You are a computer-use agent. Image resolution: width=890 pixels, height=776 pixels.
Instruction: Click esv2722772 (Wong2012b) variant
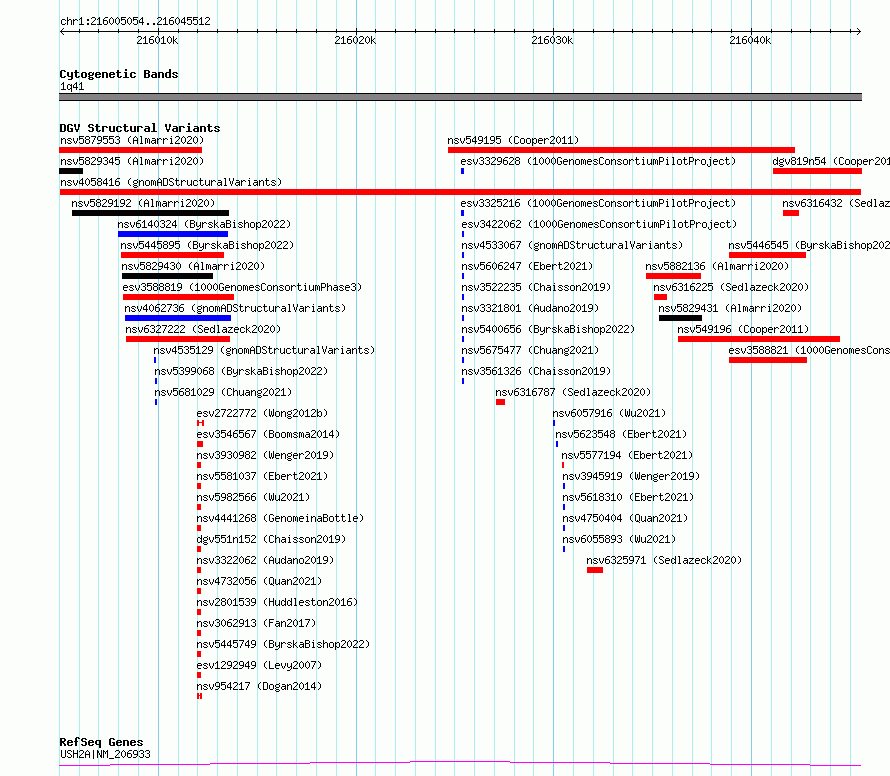pos(262,413)
